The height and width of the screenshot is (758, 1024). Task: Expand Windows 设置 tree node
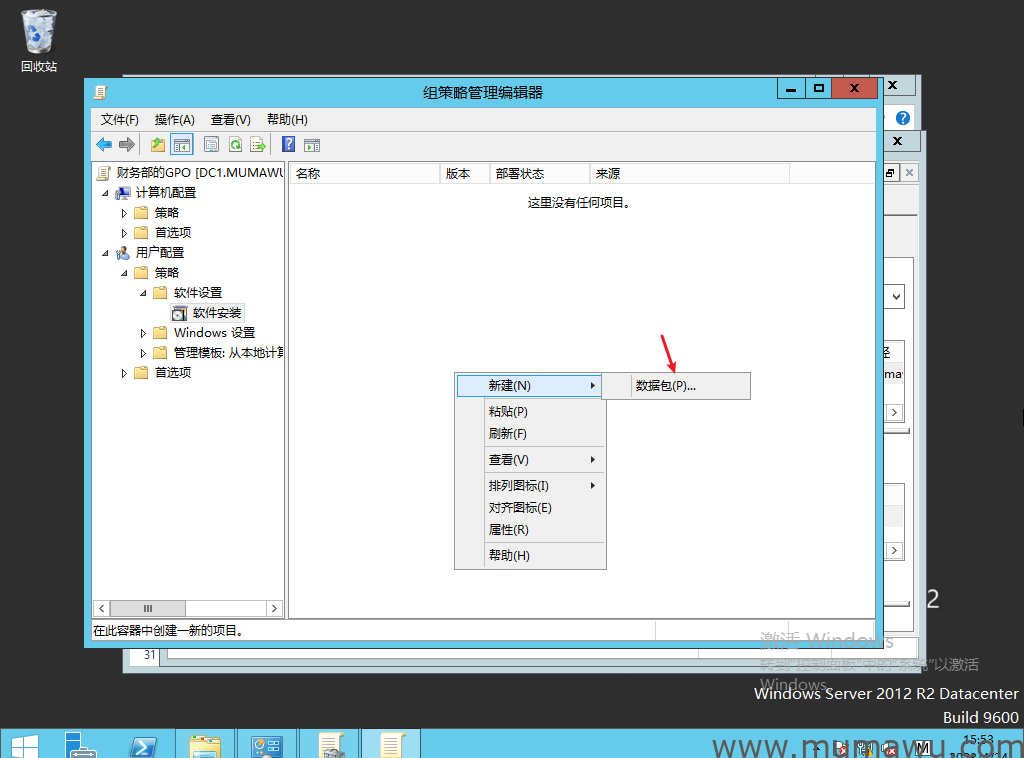tap(143, 333)
